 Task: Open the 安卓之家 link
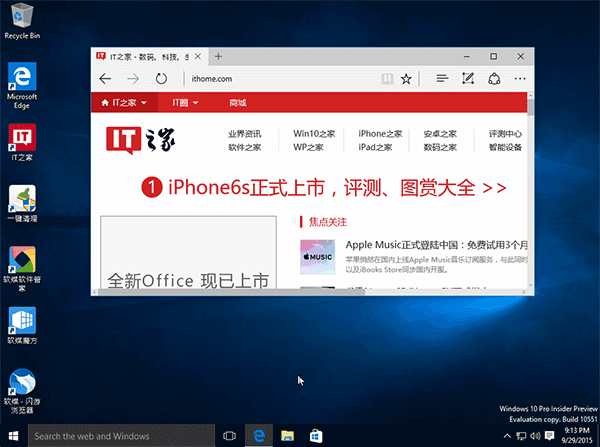(440, 134)
